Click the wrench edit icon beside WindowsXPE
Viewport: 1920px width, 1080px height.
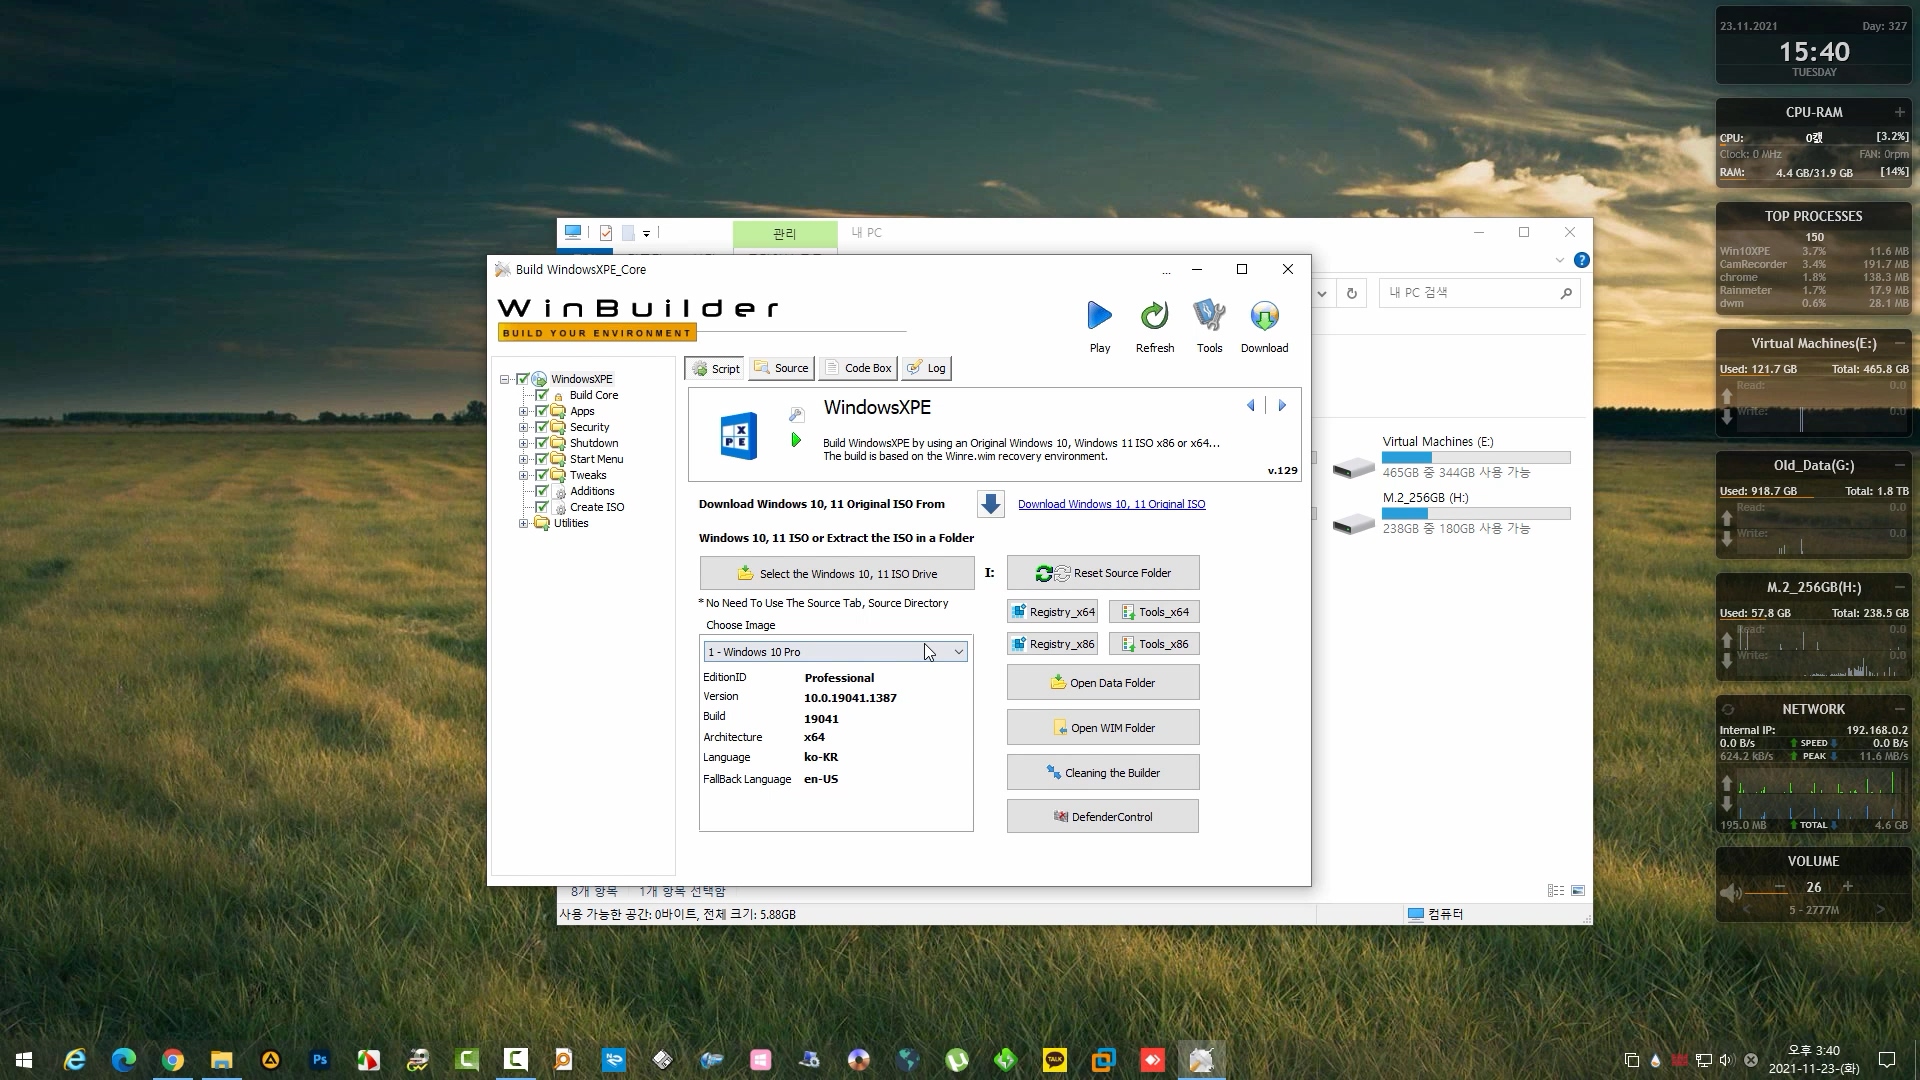[x=796, y=414]
